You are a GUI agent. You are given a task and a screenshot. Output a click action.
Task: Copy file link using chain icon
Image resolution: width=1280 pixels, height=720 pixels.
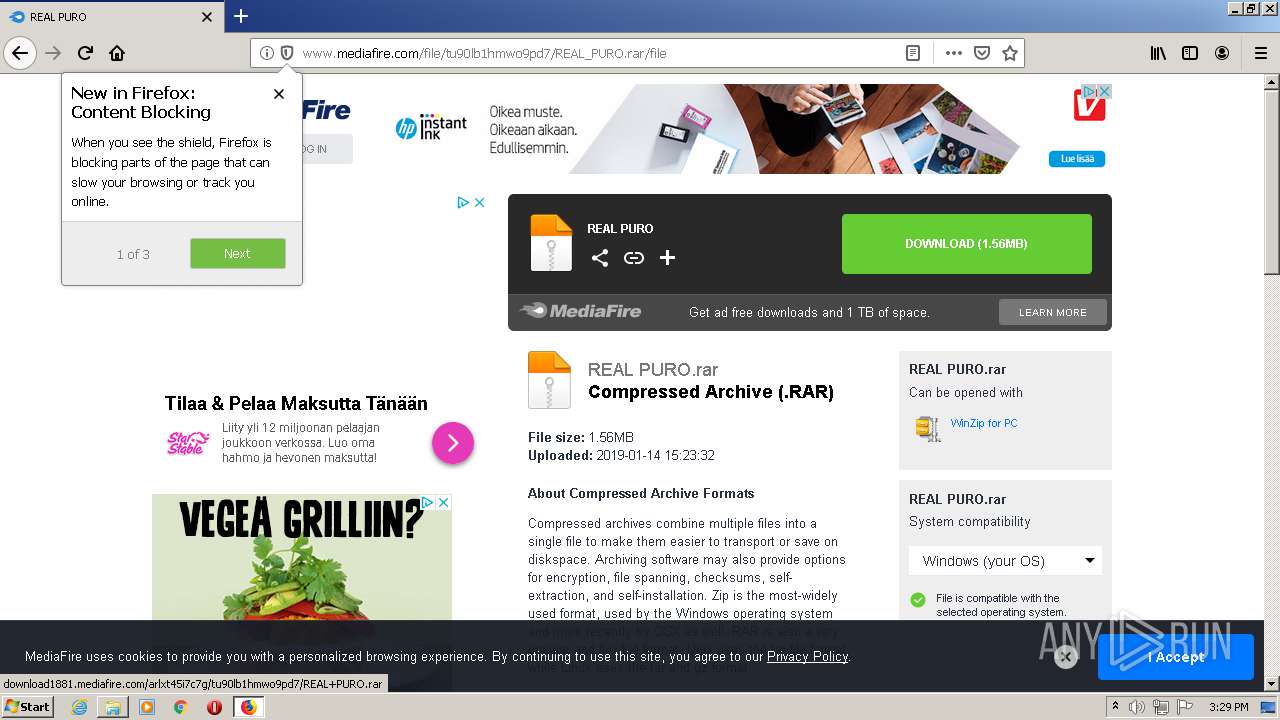[x=634, y=258]
